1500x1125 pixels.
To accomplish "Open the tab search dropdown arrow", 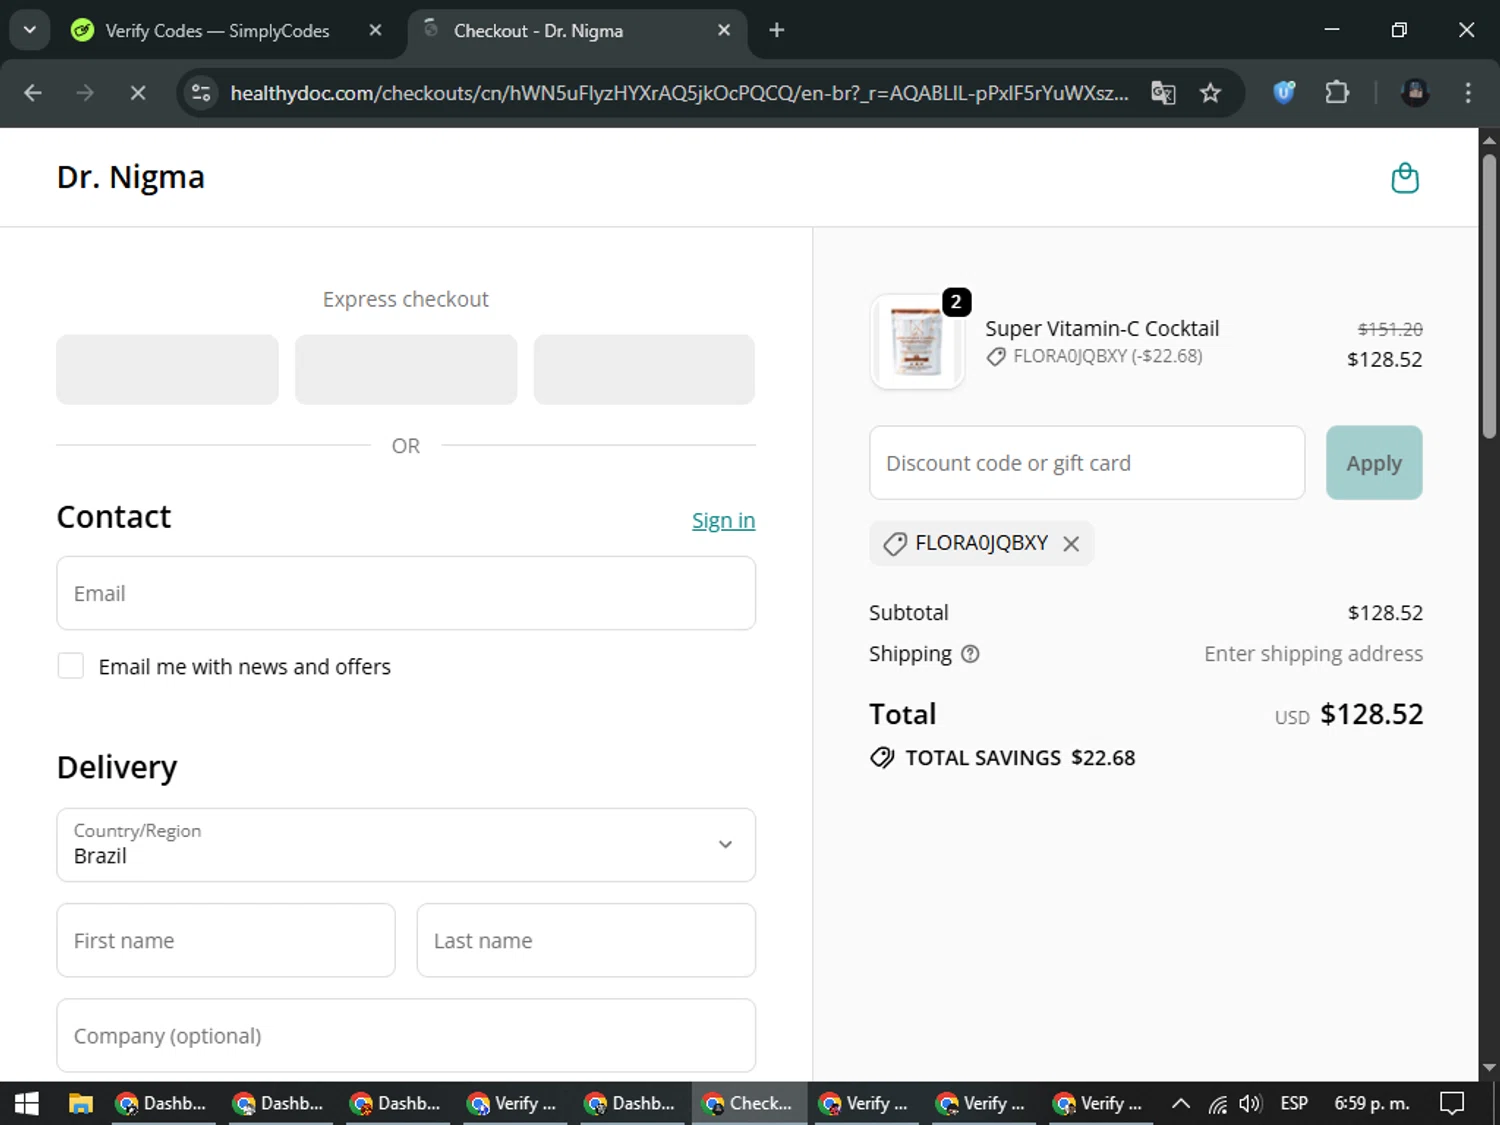I will tap(30, 30).
